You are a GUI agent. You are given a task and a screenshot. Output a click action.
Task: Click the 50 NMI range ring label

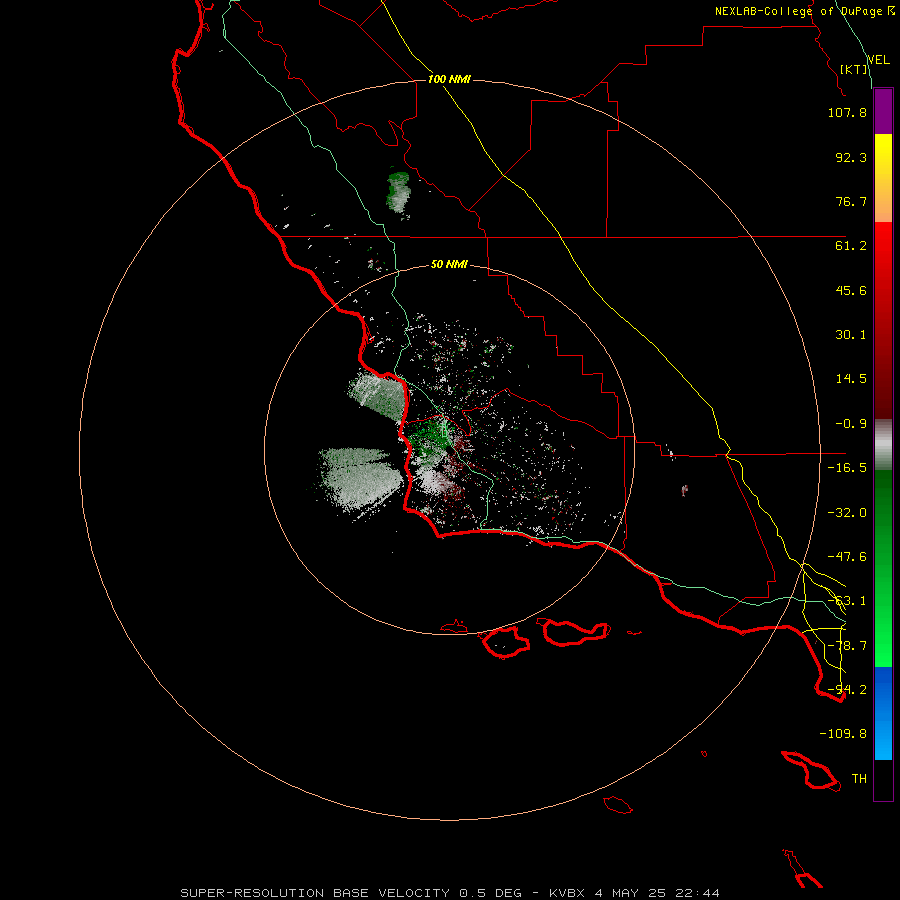tap(449, 264)
